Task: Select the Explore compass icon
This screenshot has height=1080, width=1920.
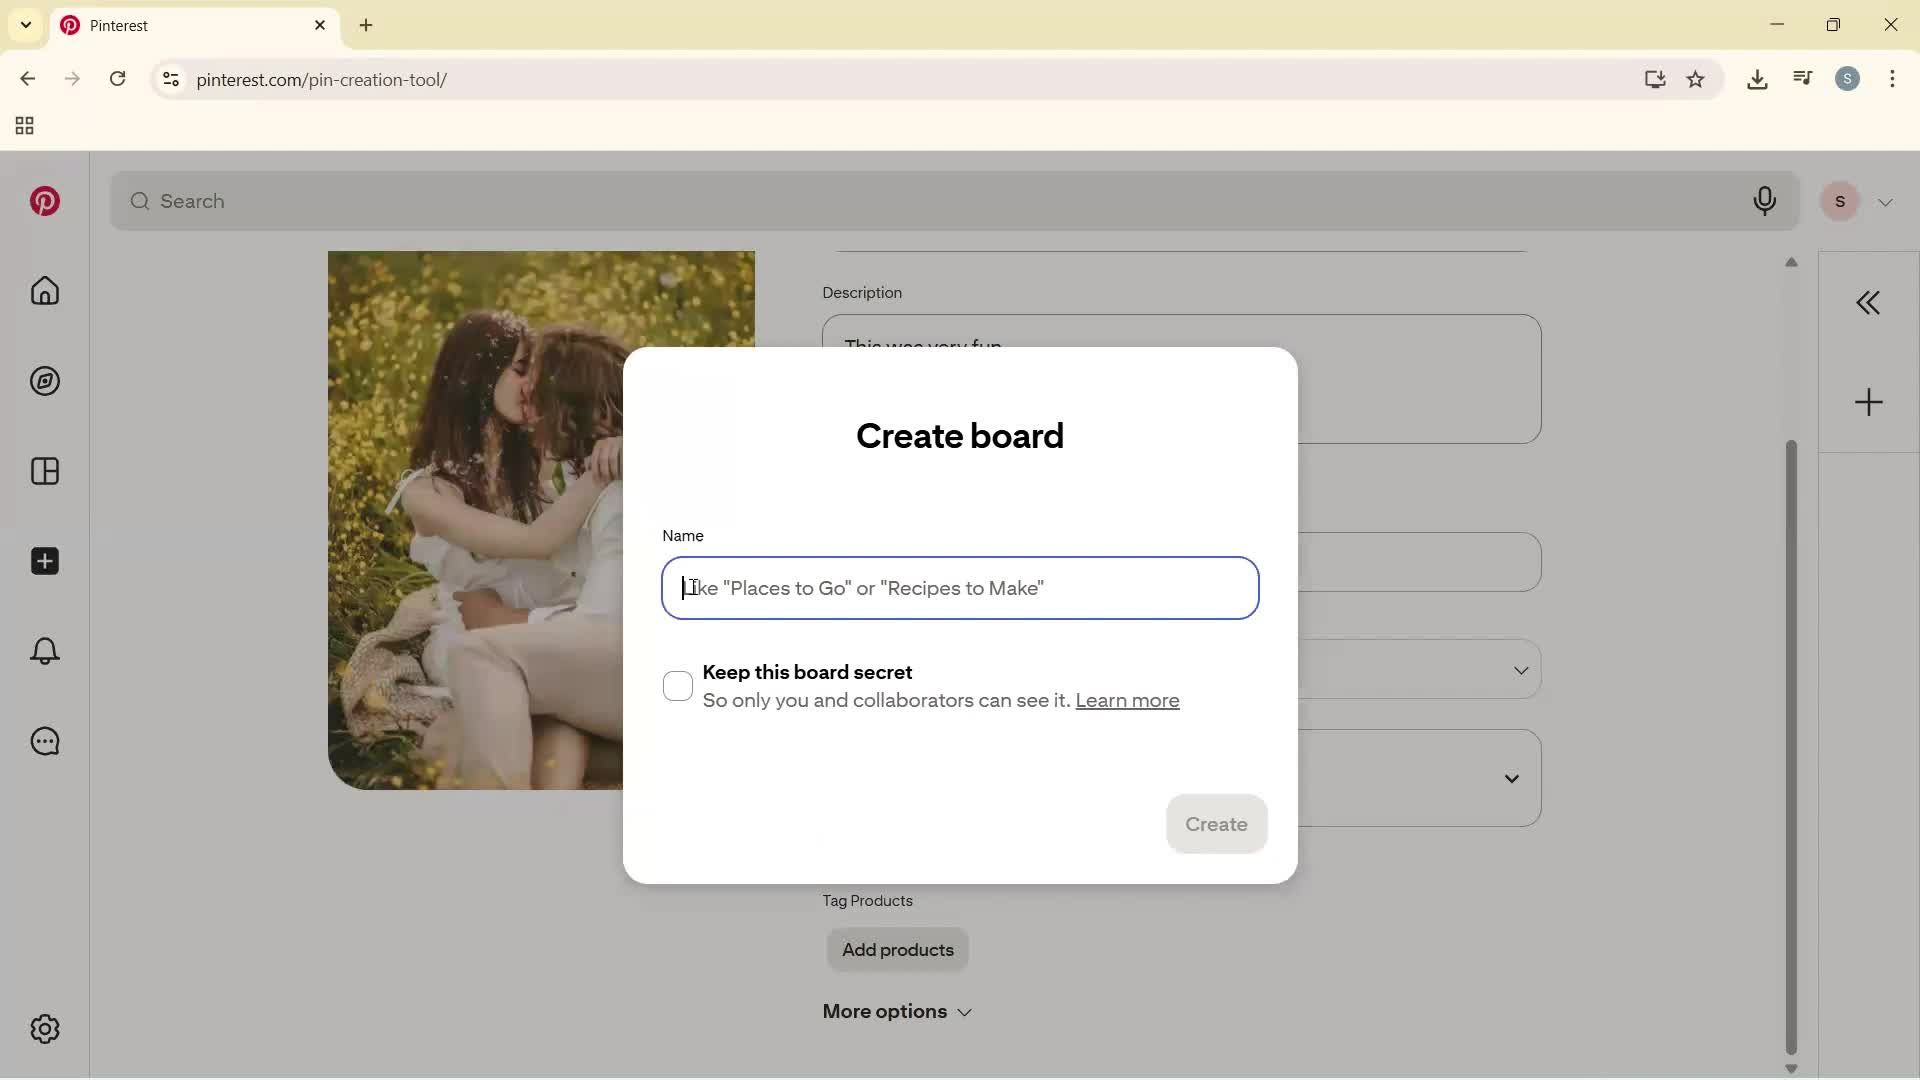Action: point(44,381)
